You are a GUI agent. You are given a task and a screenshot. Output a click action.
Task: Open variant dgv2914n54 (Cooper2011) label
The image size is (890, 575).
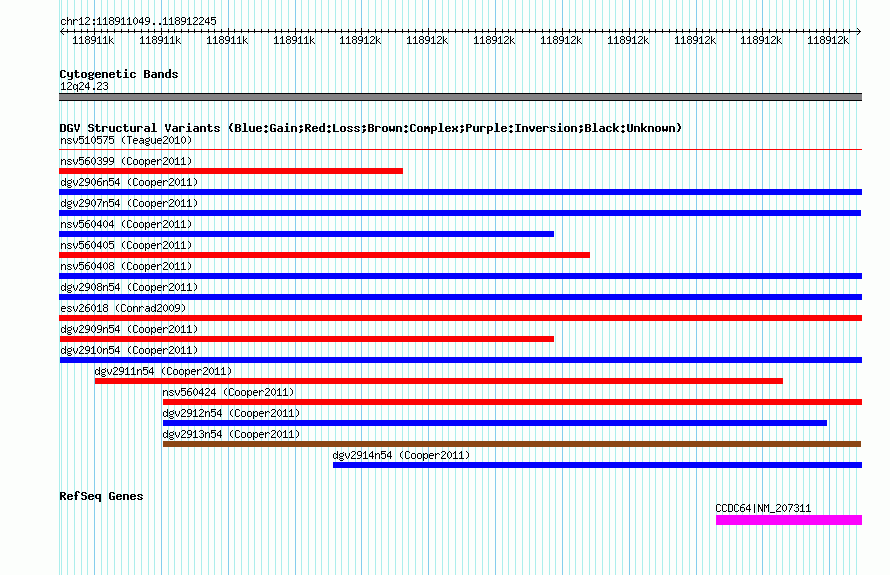point(401,455)
